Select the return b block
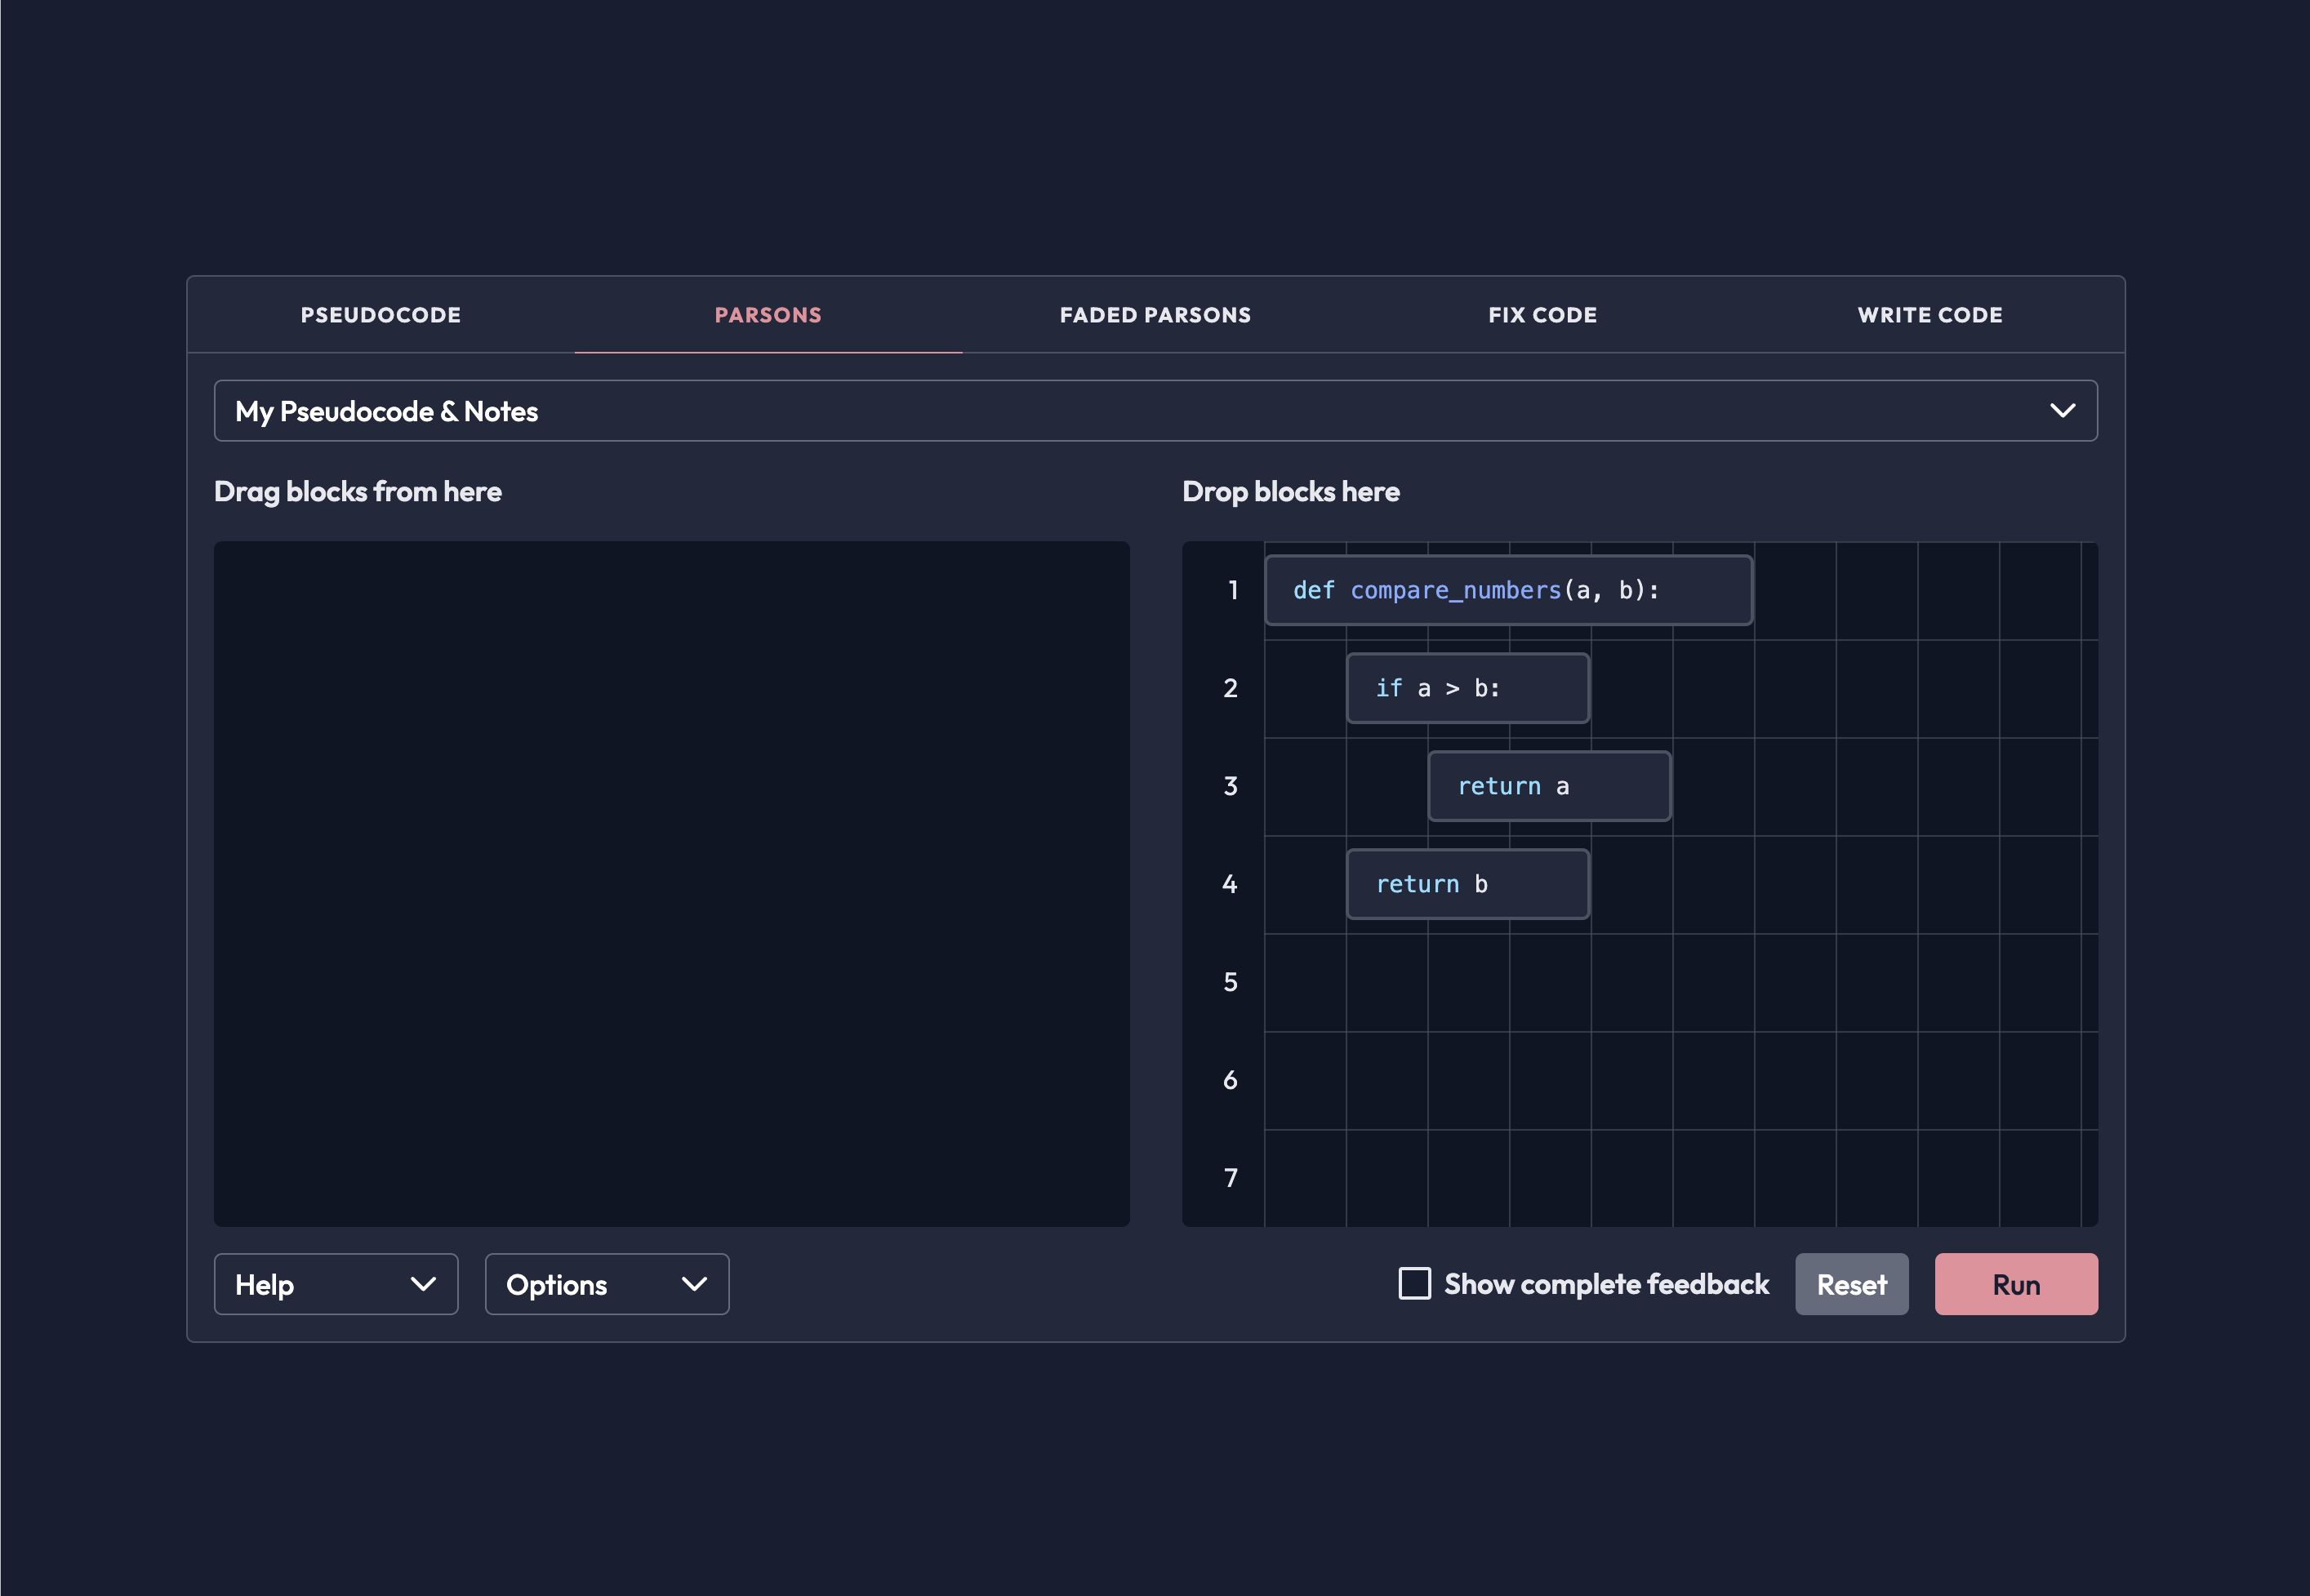The width and height of the screenshot is (2310, 1596). point(1467,885)
